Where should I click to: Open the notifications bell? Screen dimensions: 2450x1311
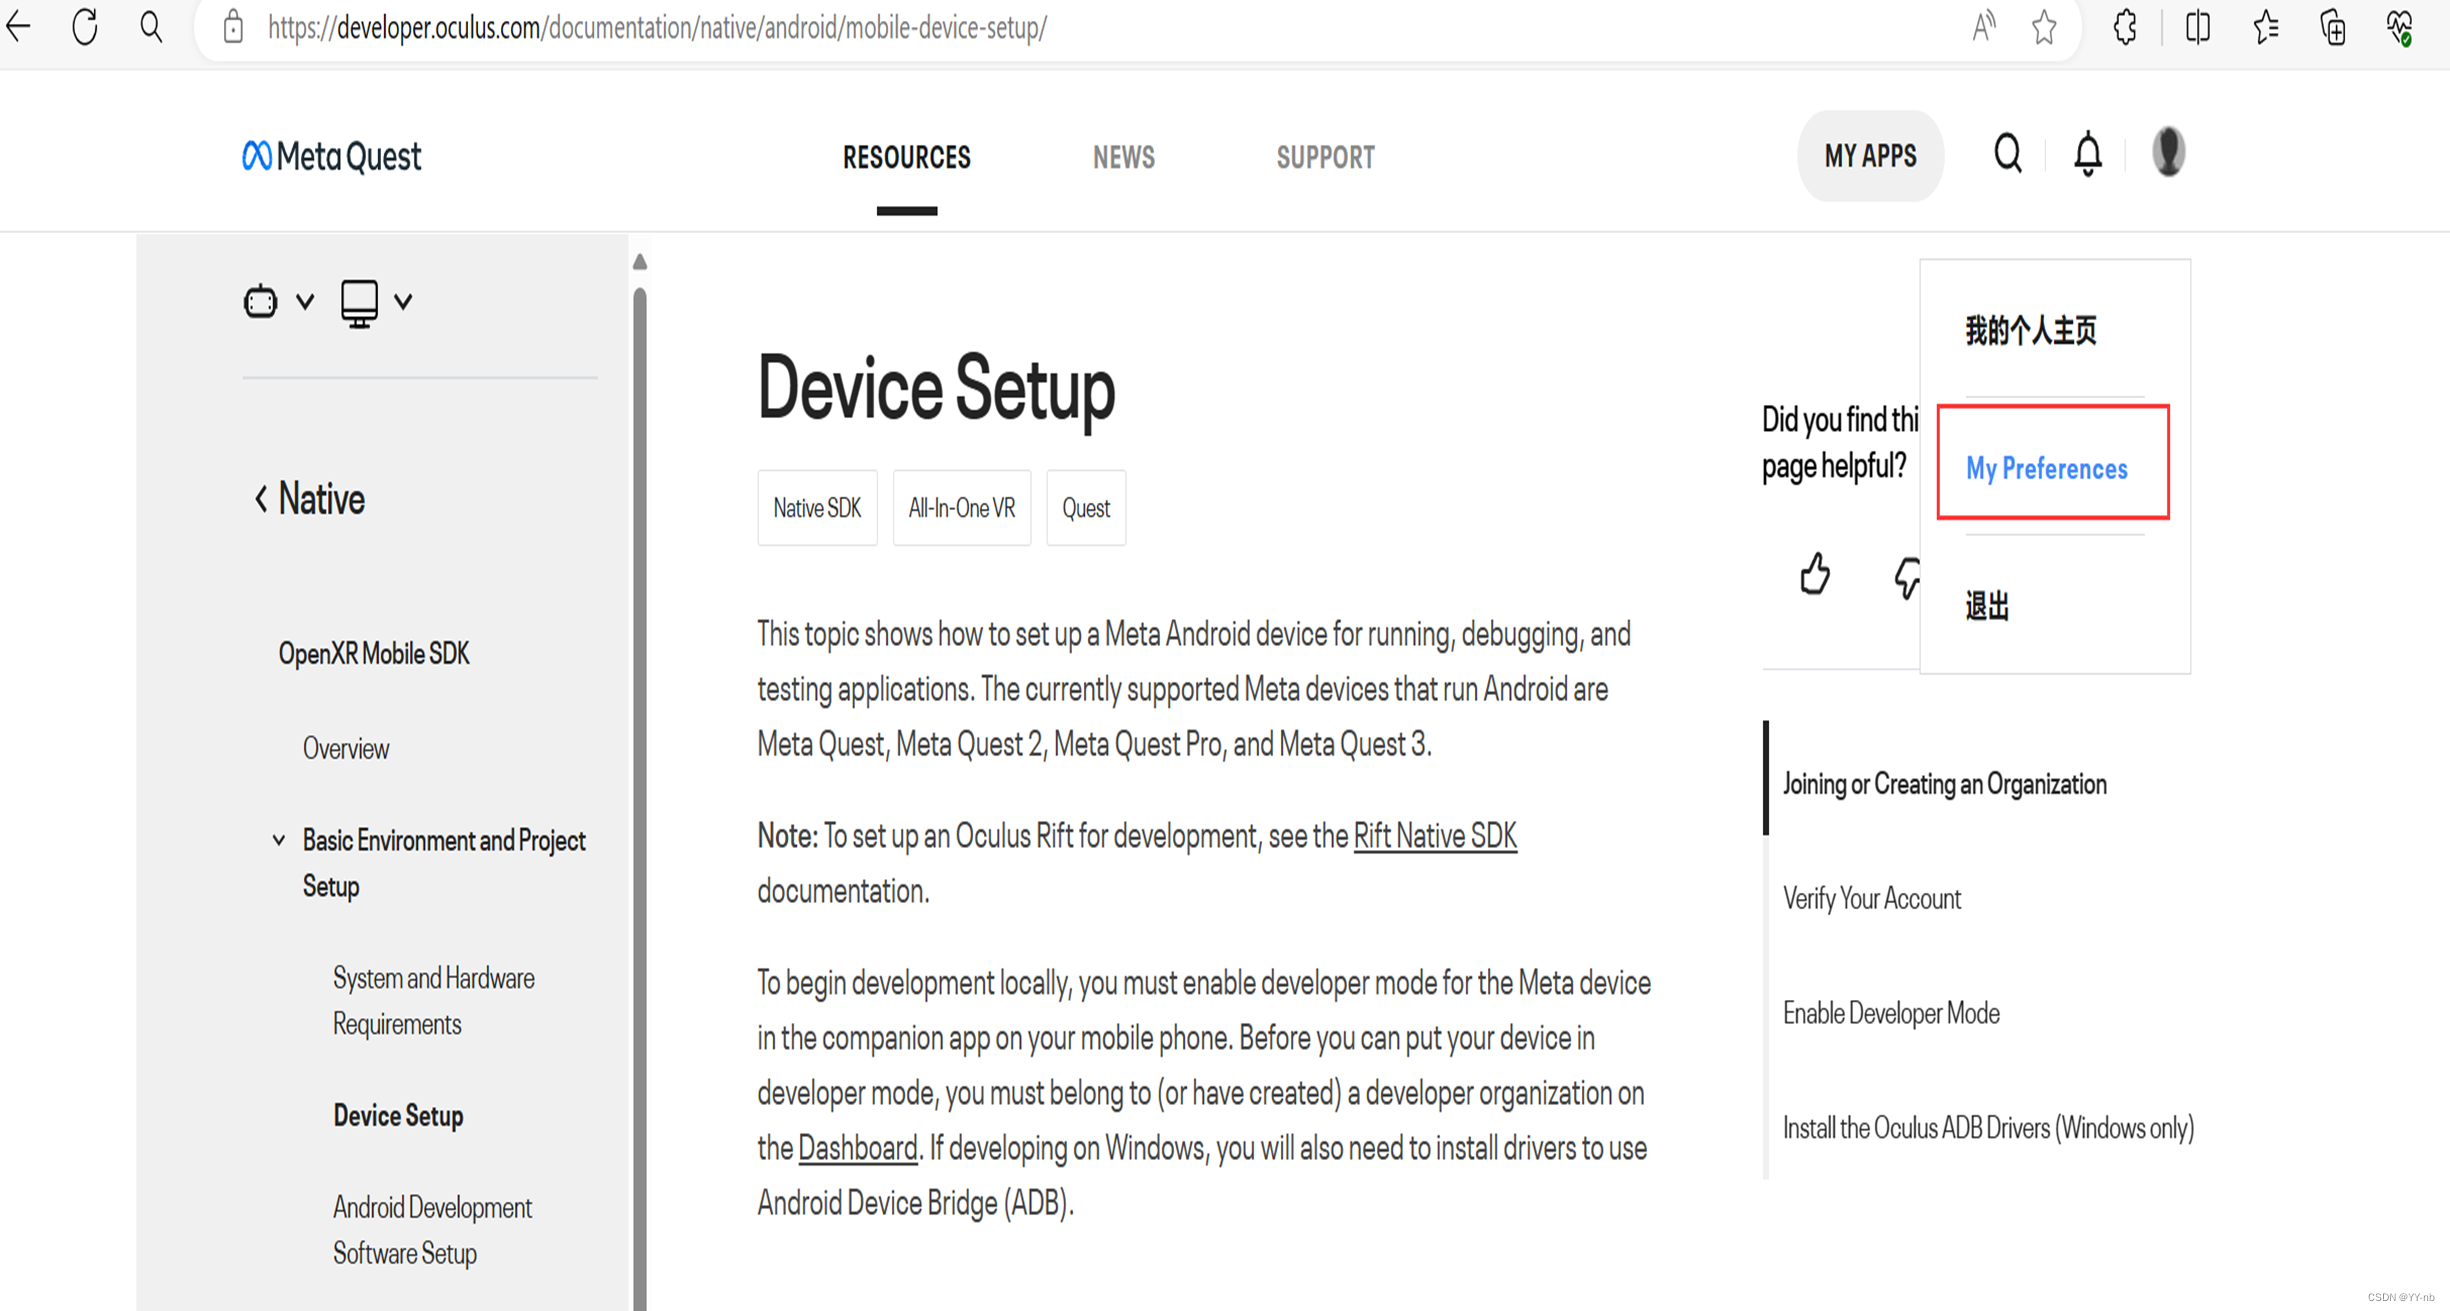[2087, 154]
